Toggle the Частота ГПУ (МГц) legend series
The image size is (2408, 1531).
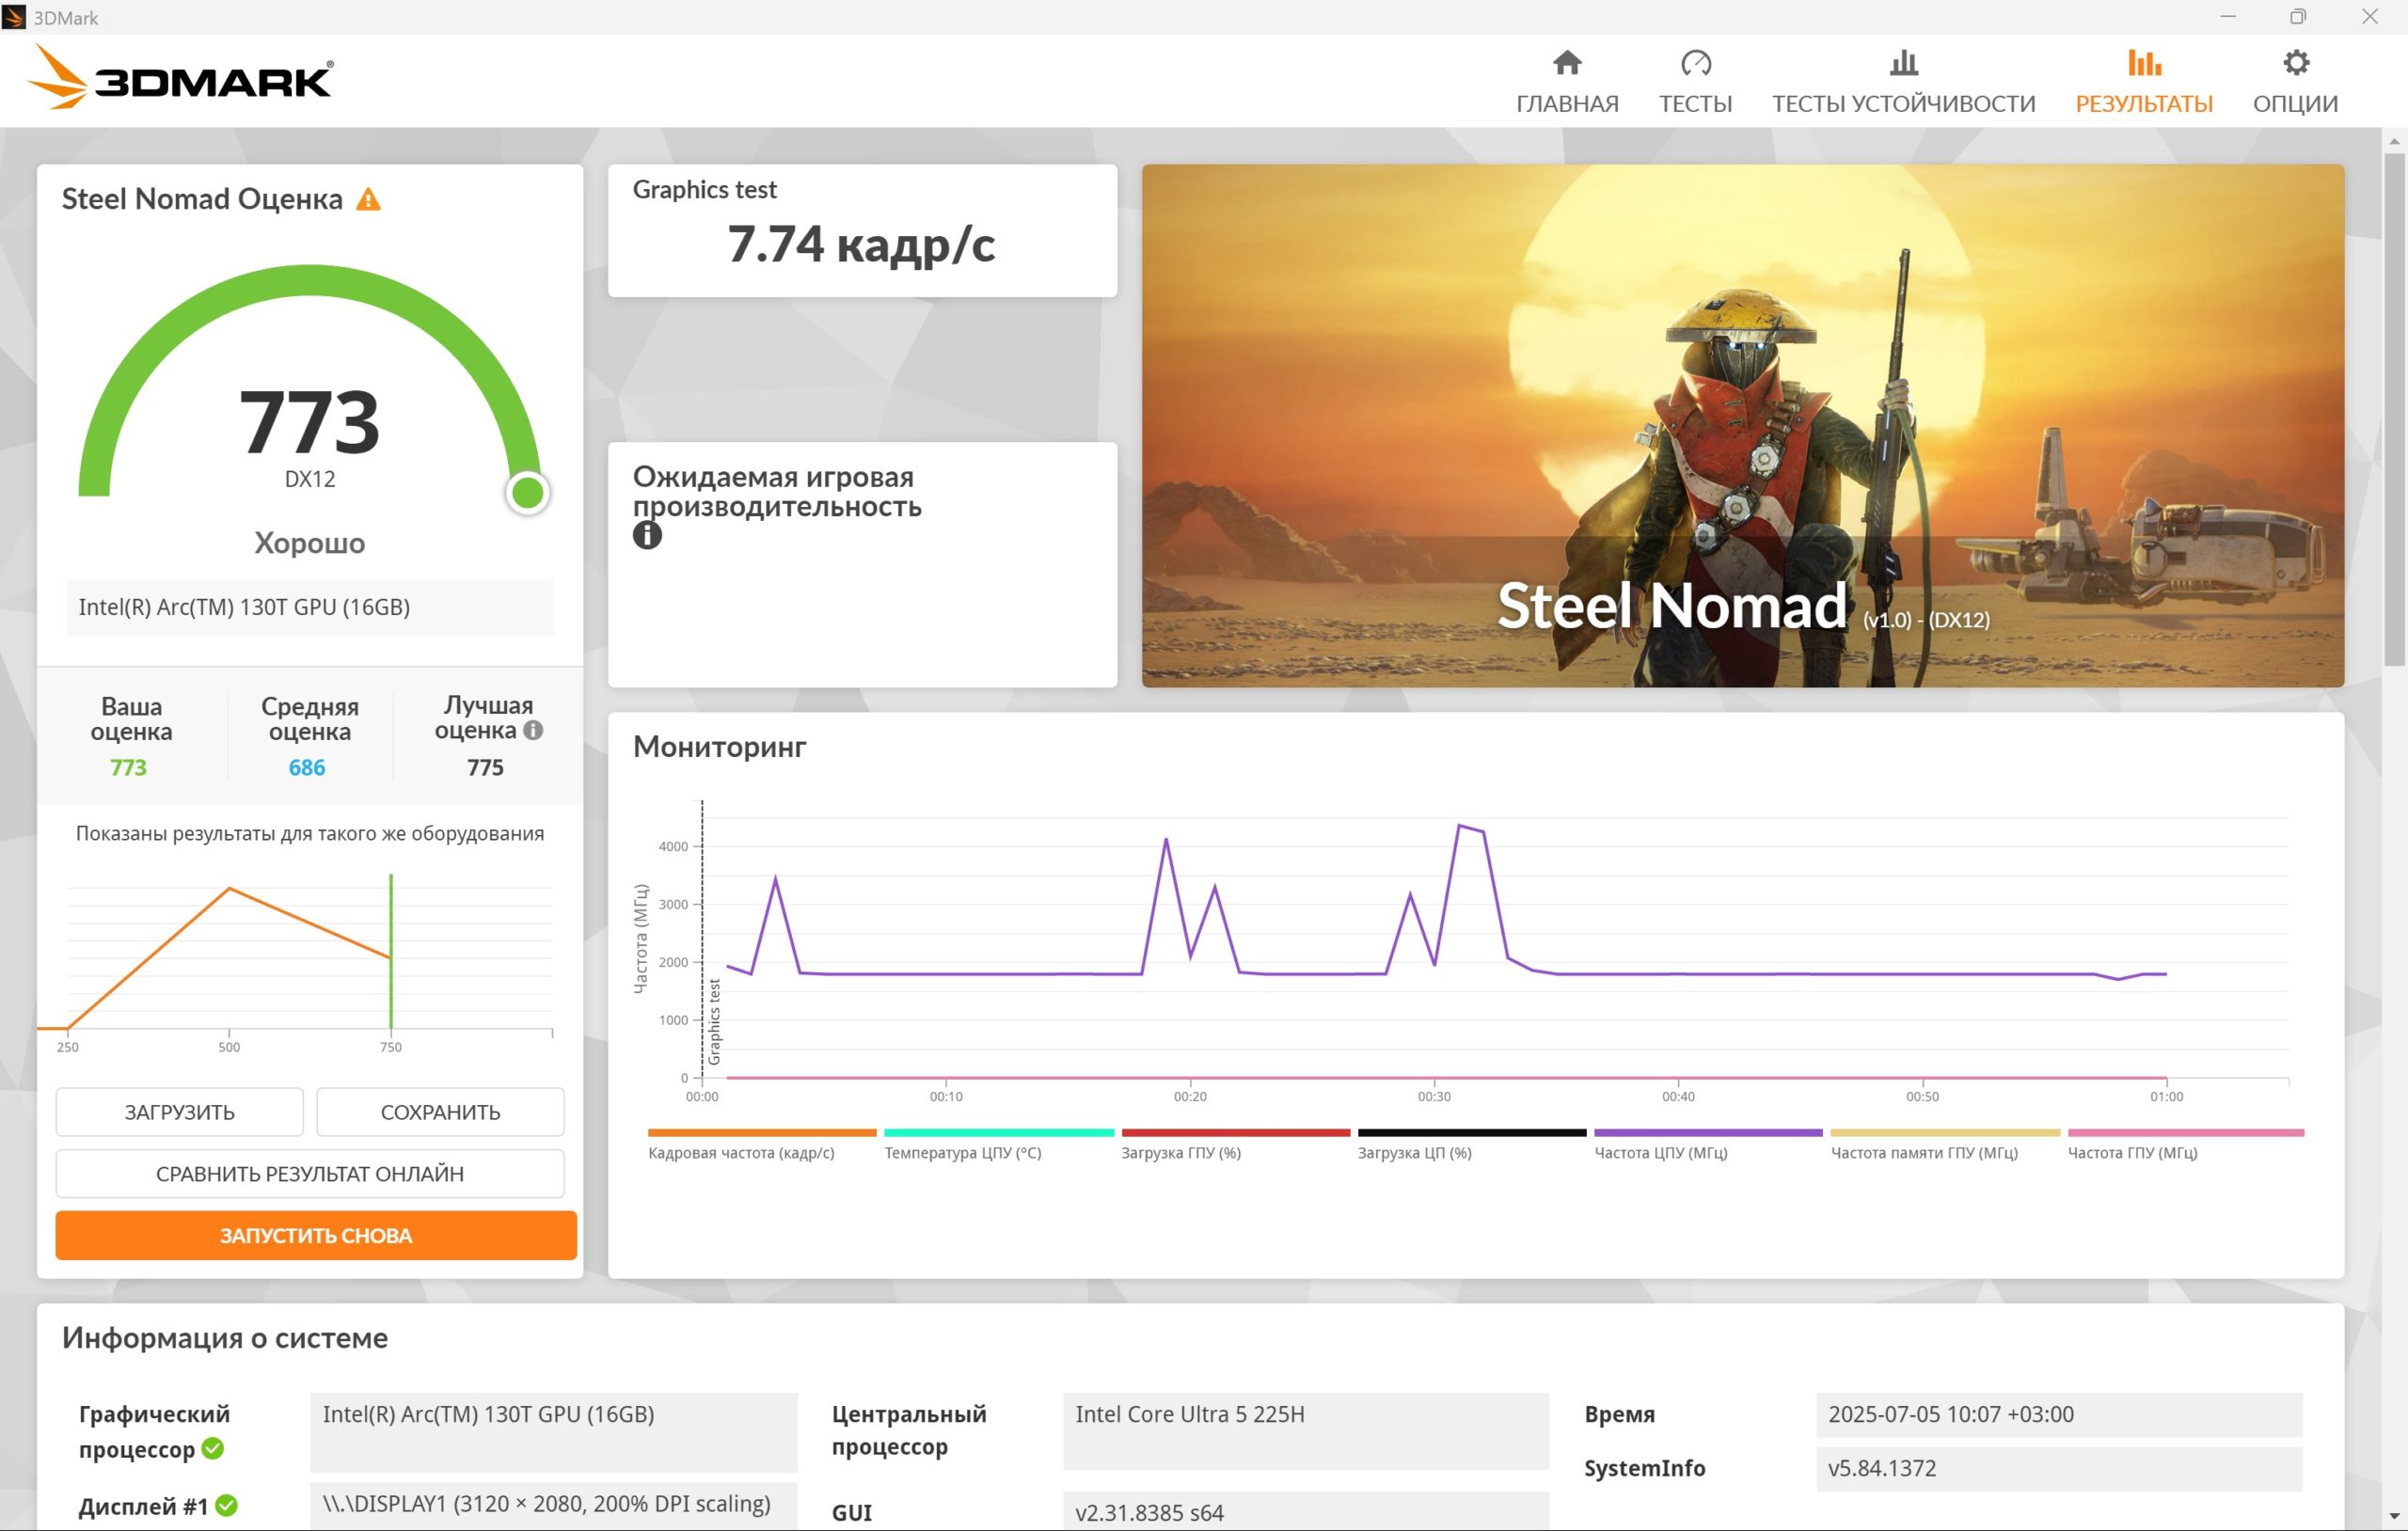2186,1144
